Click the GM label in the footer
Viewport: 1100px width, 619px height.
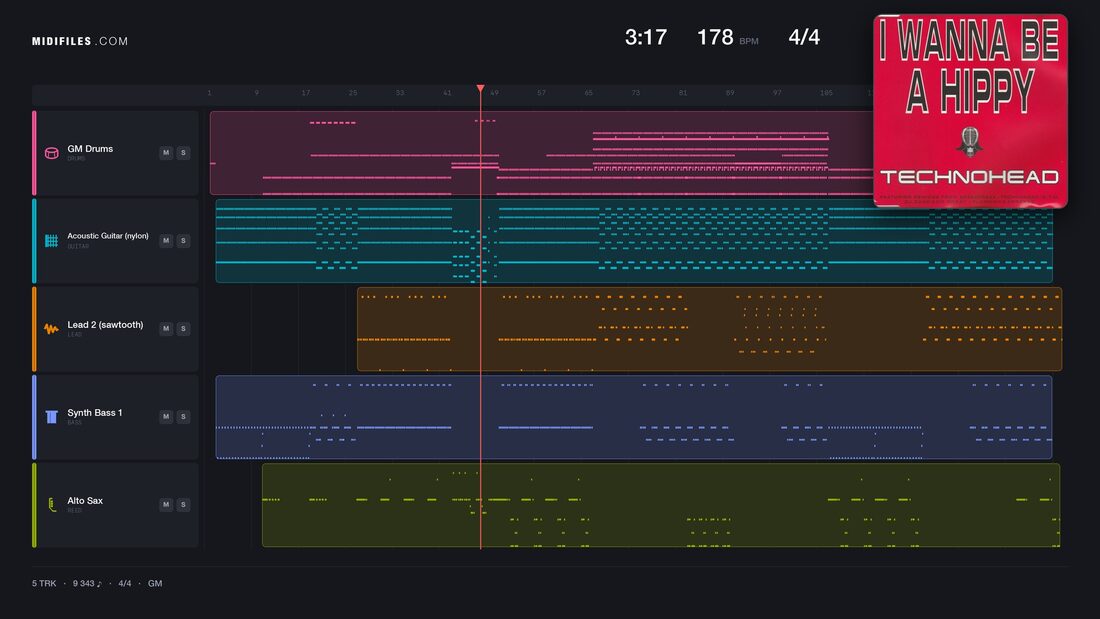pos(155,583)
